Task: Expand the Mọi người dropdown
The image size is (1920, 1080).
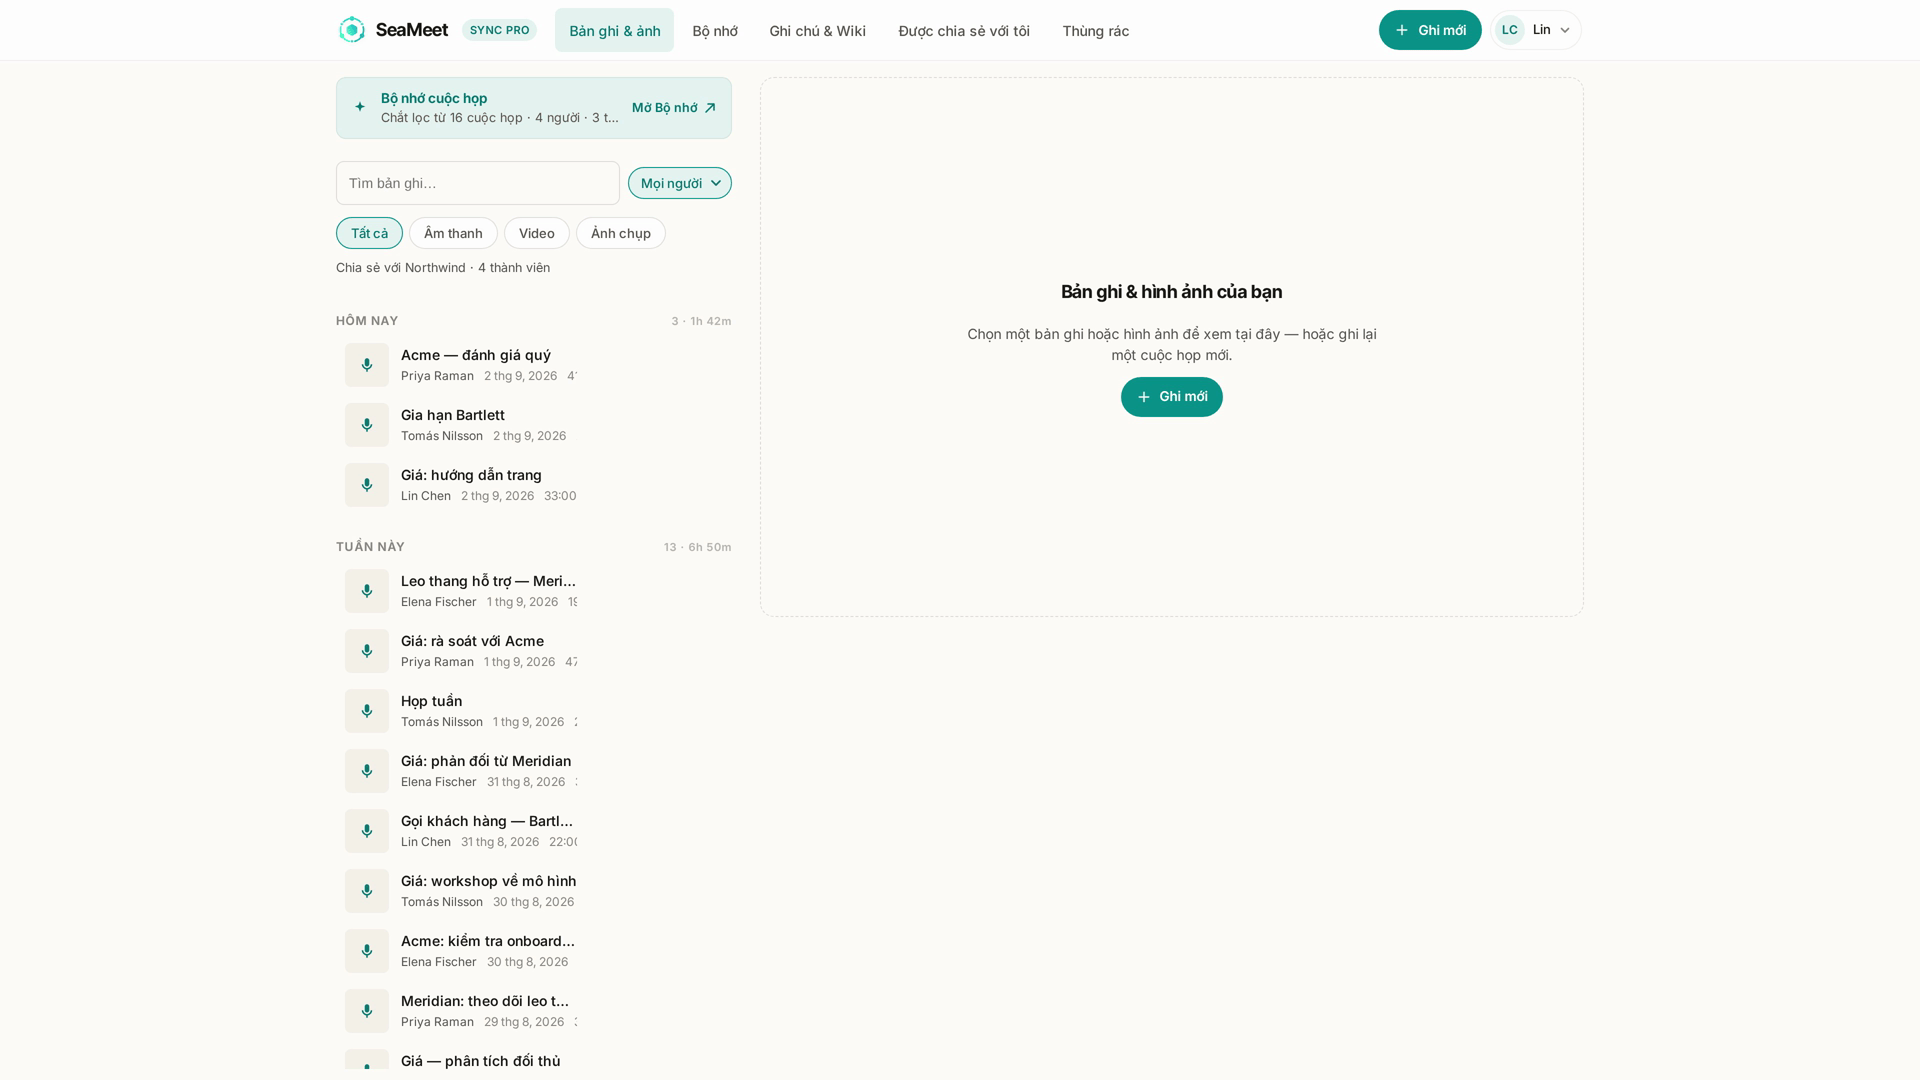Action: [680, 183]
